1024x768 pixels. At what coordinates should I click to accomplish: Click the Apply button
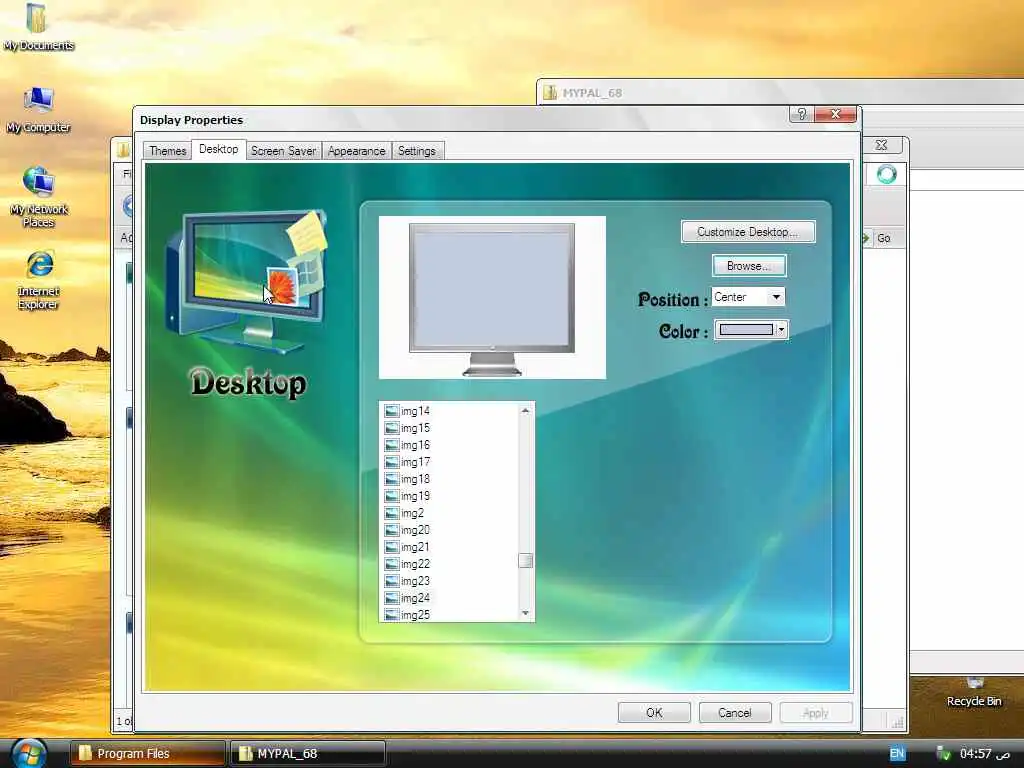tap(816, 712)
